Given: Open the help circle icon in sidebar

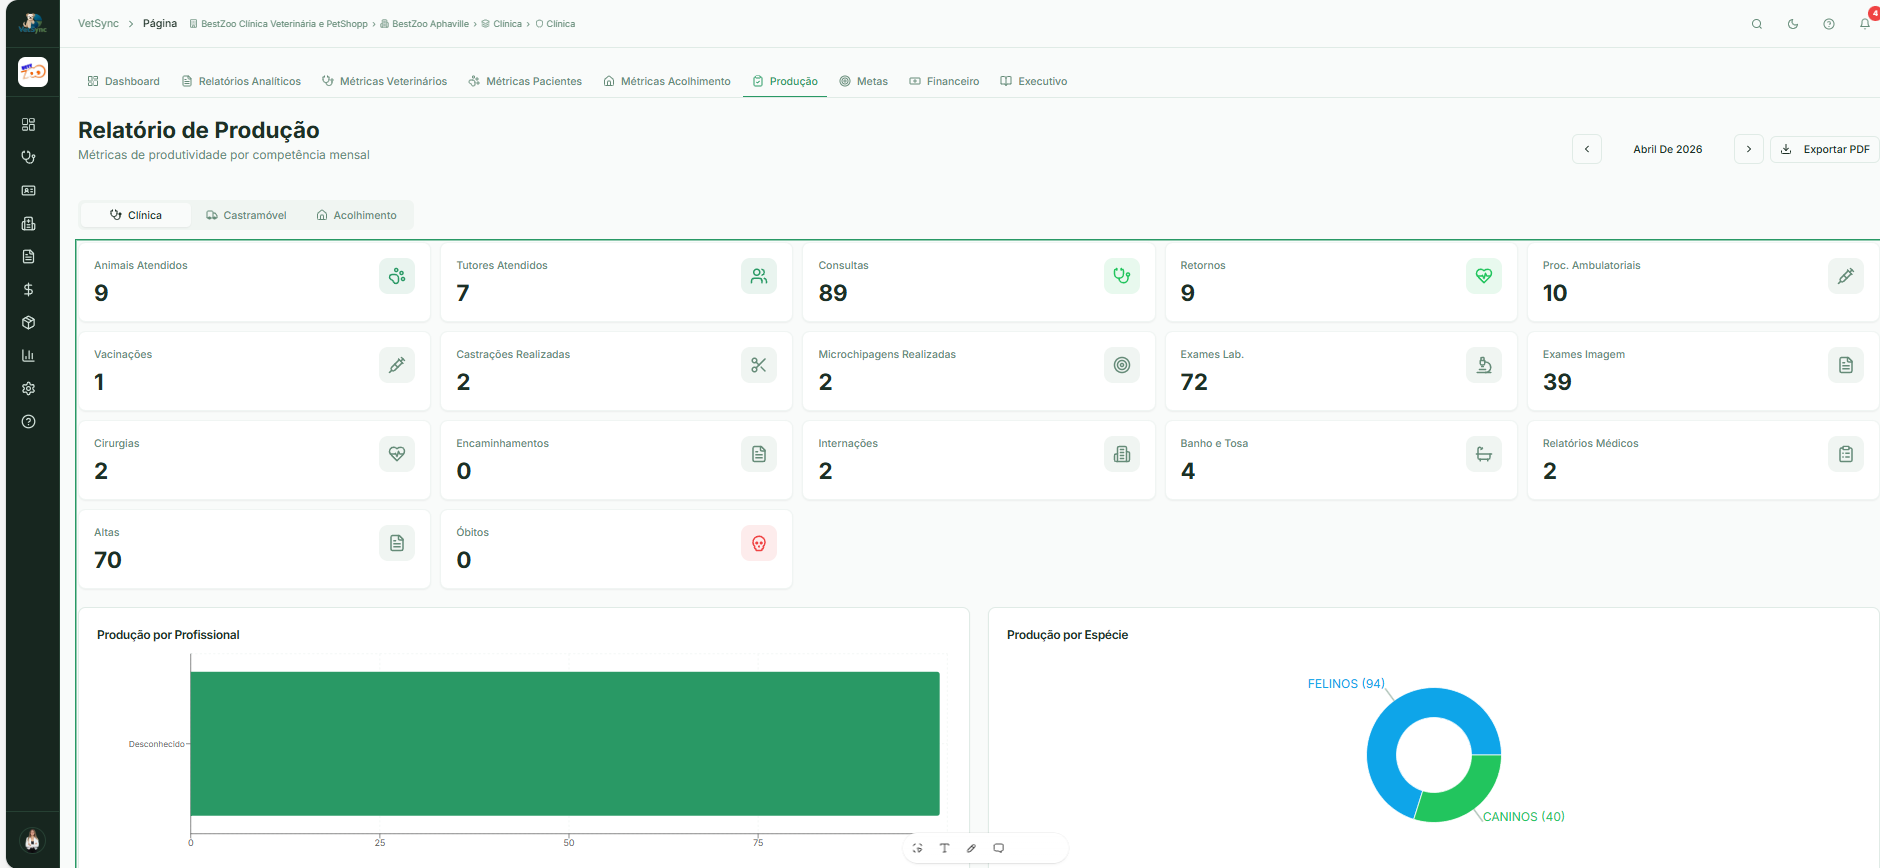Looking at the screenshot, I should [x=29, y=421].
